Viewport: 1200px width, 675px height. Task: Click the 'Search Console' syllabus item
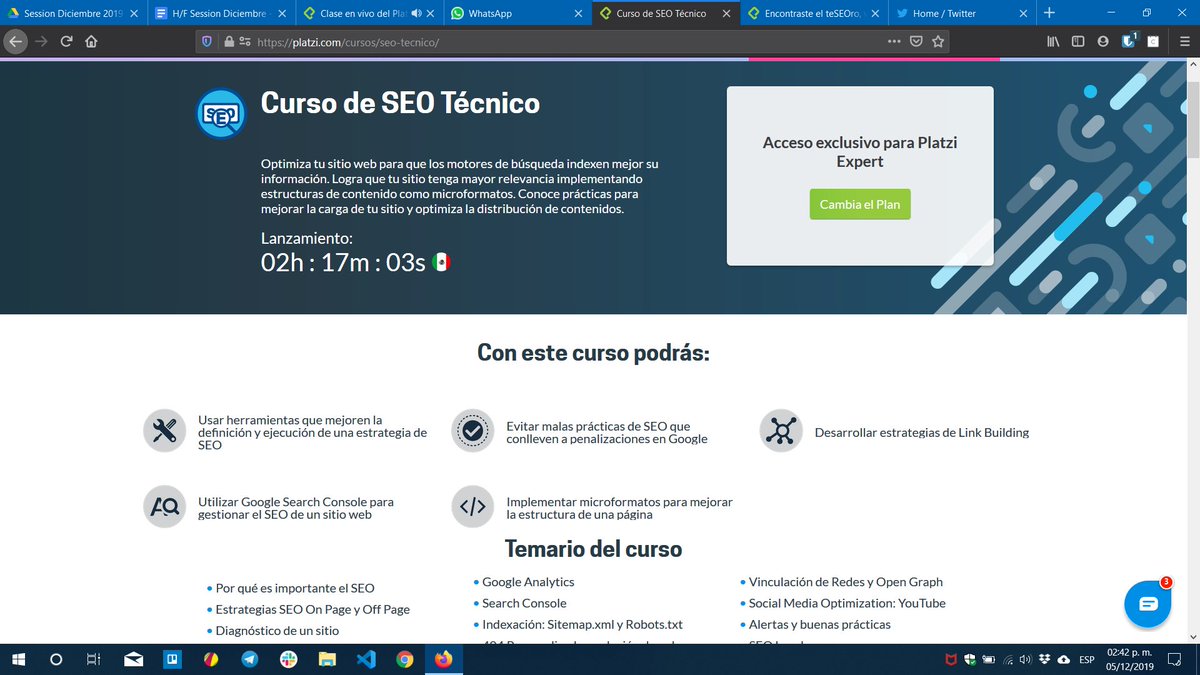[524, 603]
